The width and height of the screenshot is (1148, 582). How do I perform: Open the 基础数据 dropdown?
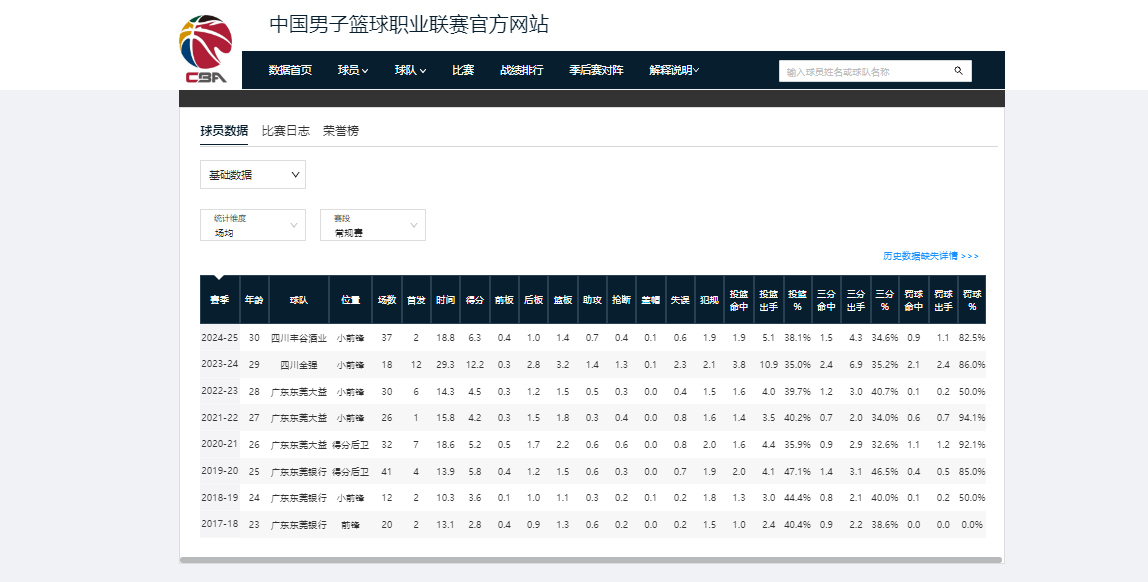coord(253,175)
